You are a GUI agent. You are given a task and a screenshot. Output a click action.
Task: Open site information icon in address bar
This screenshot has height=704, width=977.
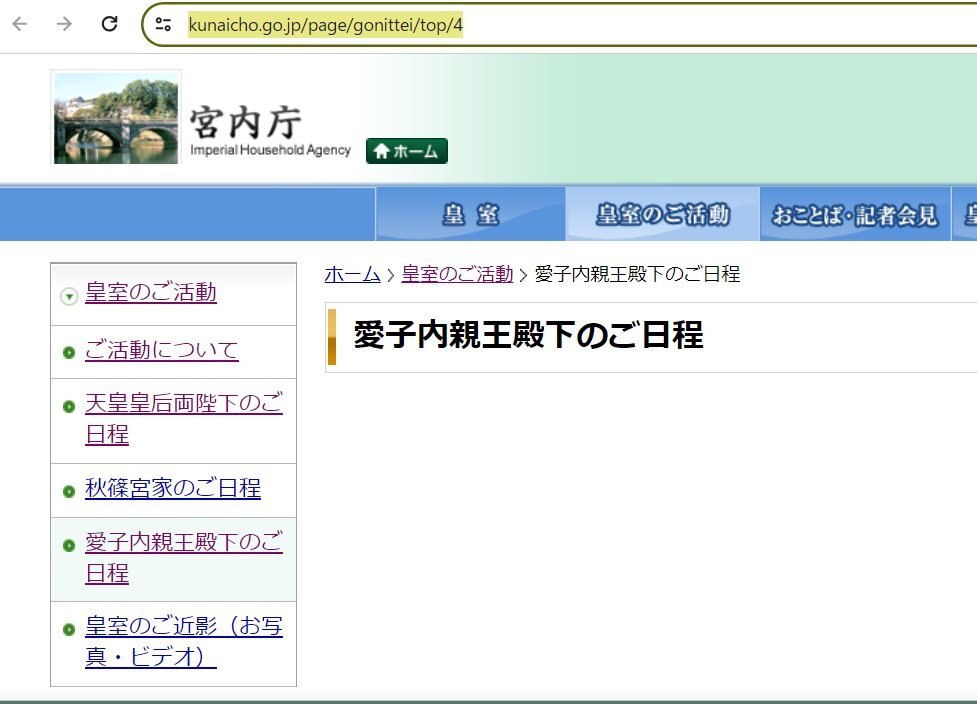[163, 24]
